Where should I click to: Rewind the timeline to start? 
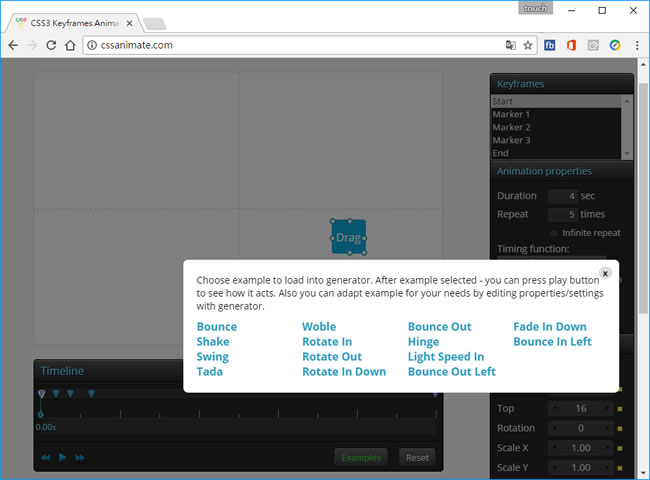coord(46,458)
